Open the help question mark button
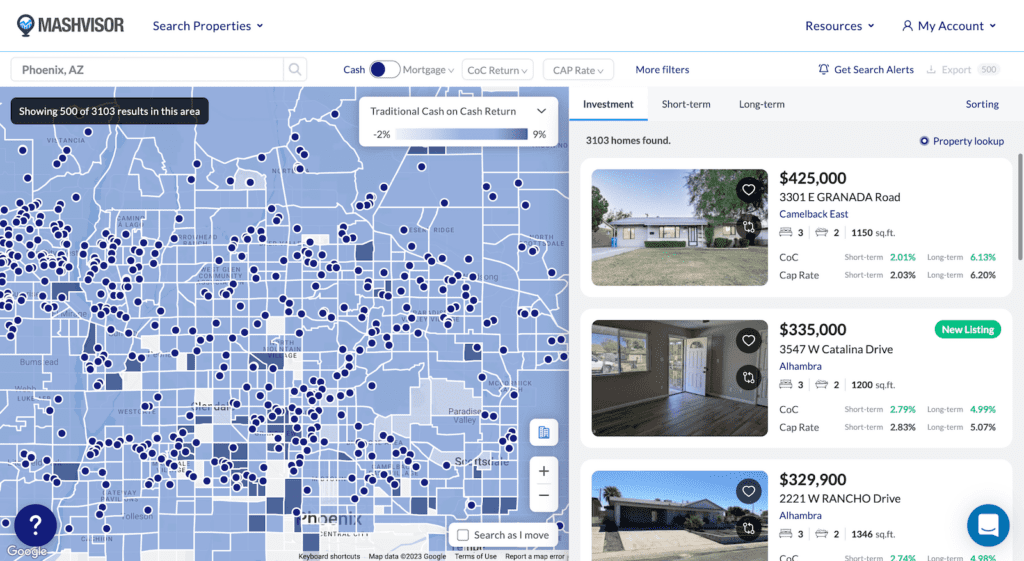 pos(35,525)
